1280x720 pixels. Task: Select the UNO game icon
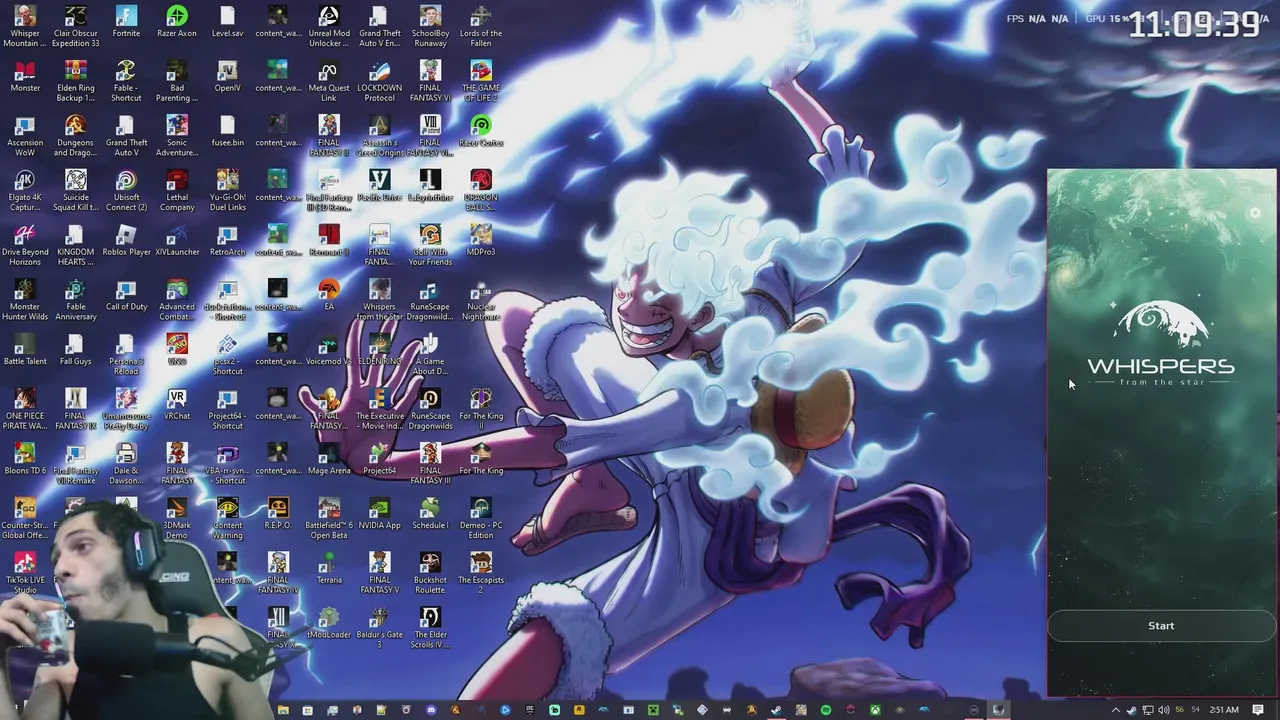pyautogui.click(x=177, y=350)
